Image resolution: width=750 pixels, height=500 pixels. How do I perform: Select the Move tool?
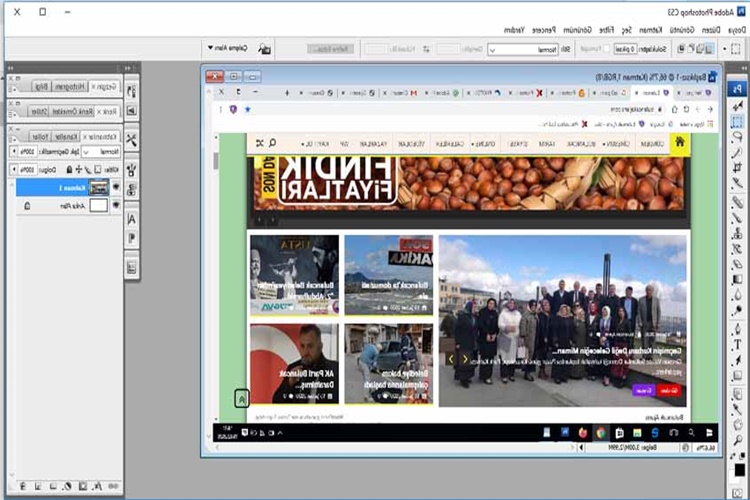pos(737,106)
